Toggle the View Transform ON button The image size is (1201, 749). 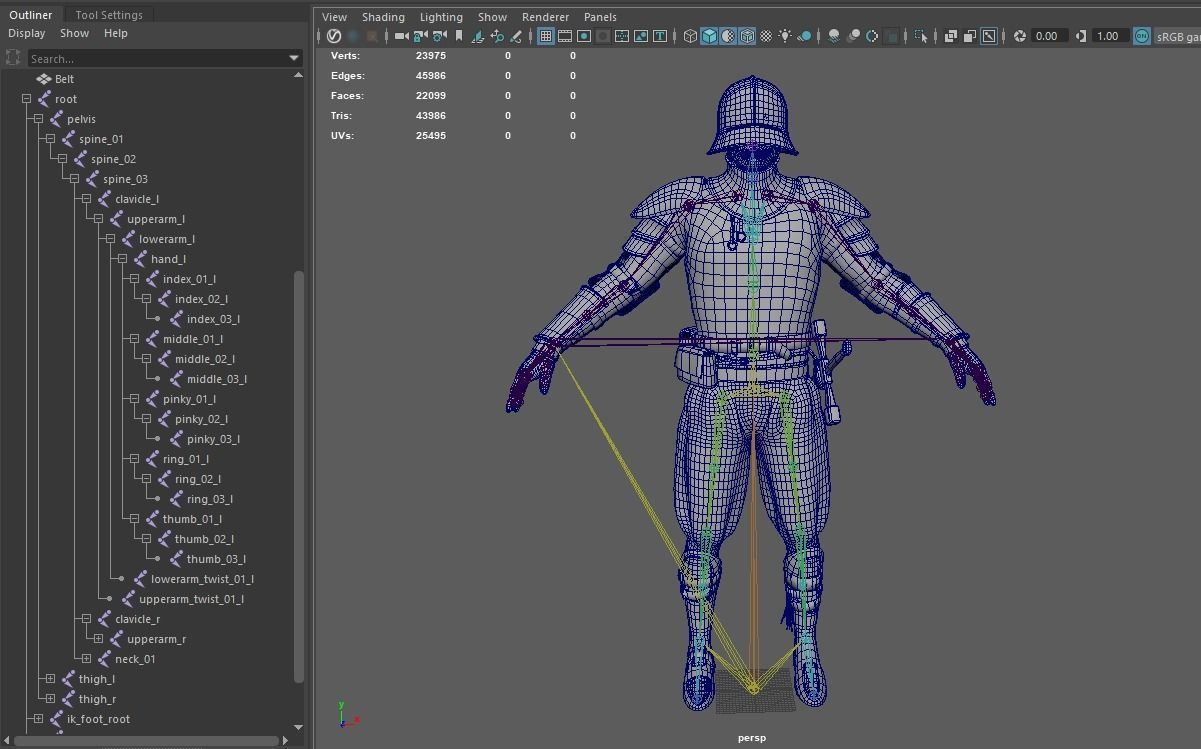pos(1141,36)
